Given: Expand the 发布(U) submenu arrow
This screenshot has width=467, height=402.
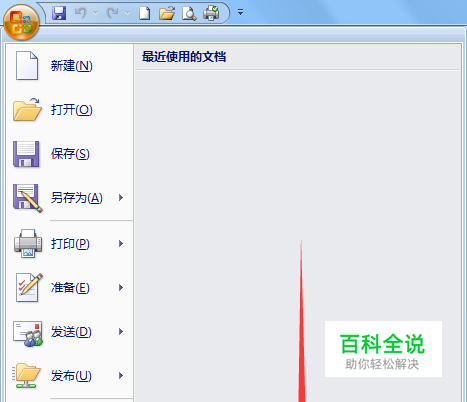Looking at the screenshot, I should point(121,376).
